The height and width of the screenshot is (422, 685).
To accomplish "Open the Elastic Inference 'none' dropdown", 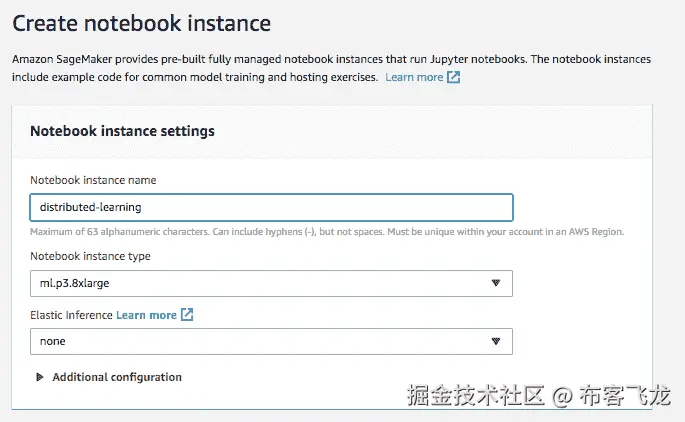I will 271,341.
